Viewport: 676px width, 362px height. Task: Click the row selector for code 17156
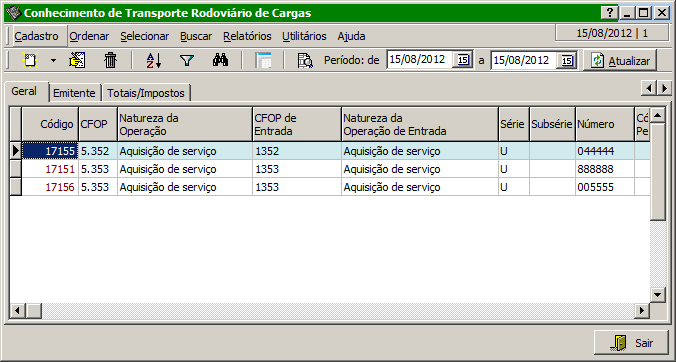pos(16,187)
